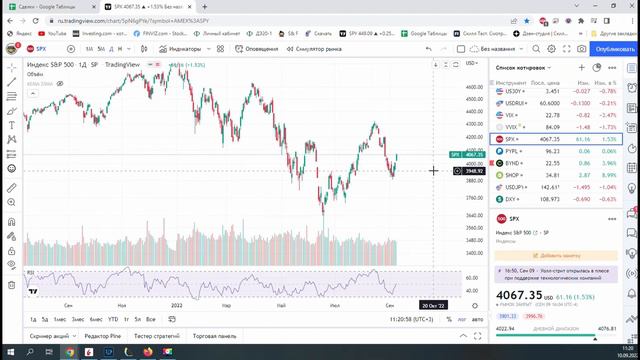Select DXY row in watchlist
This screenshot has height=360, width=640.
[x=556, y=199]
